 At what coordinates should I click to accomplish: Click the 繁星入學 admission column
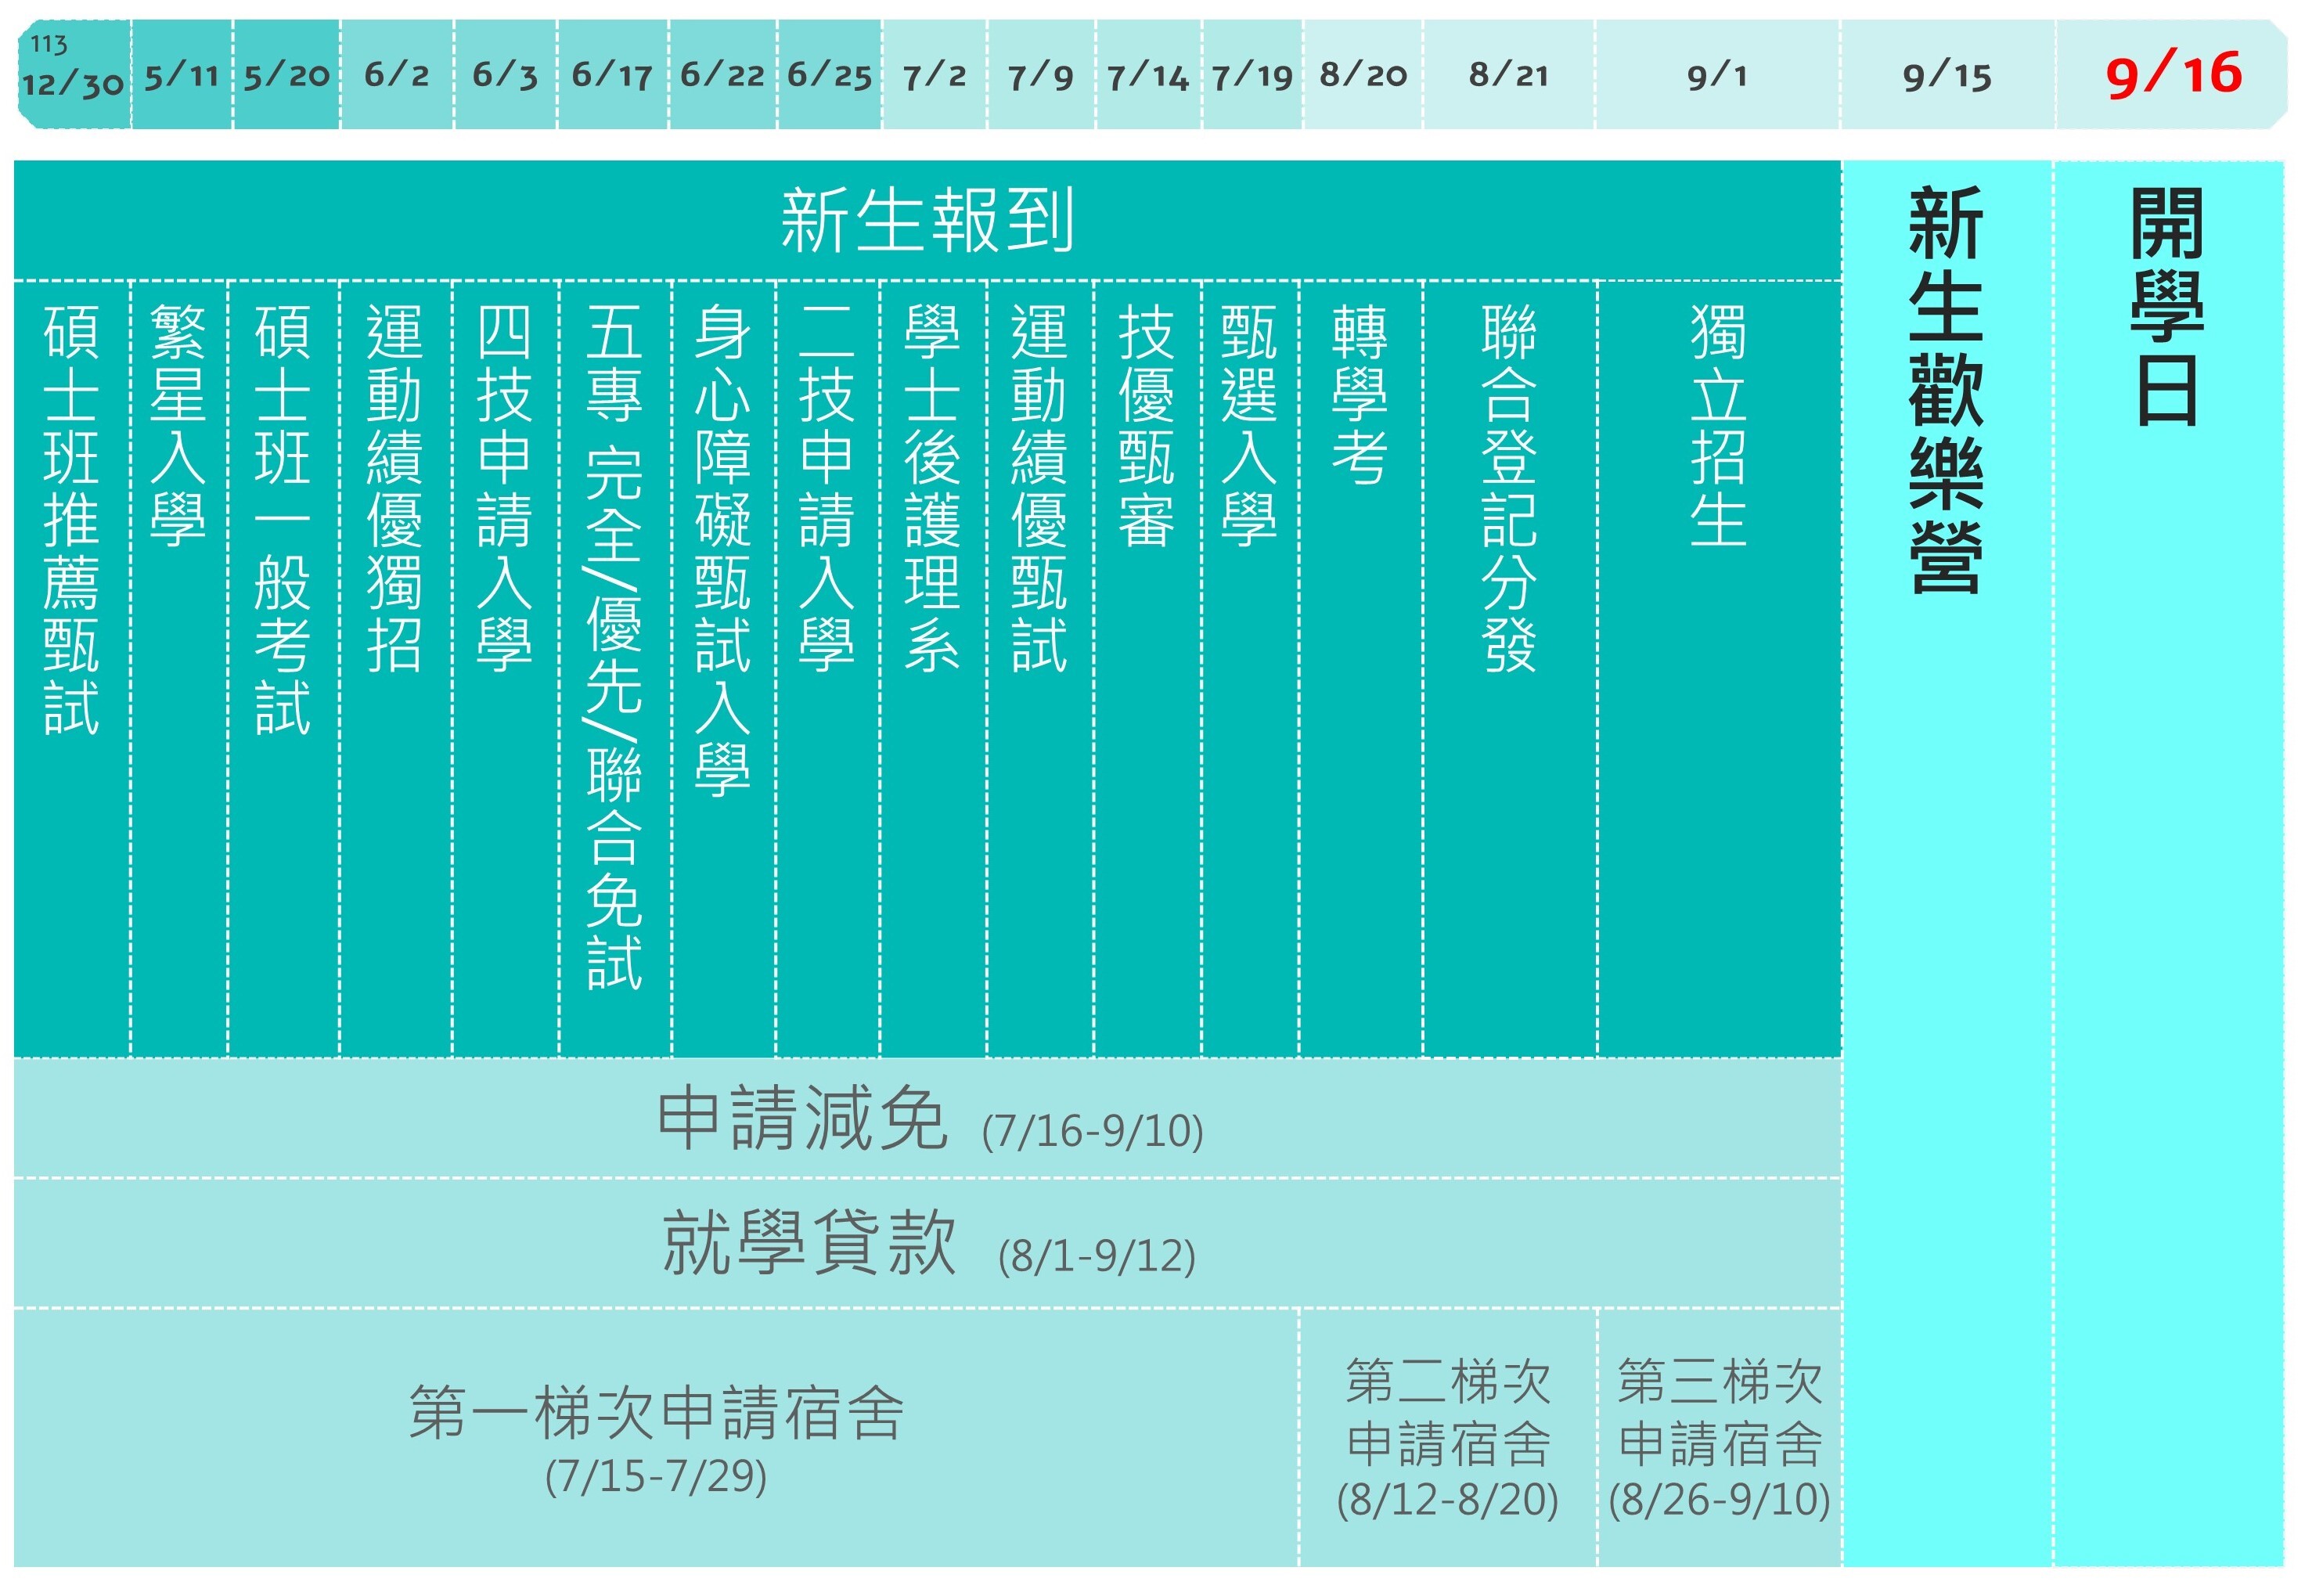178,450
